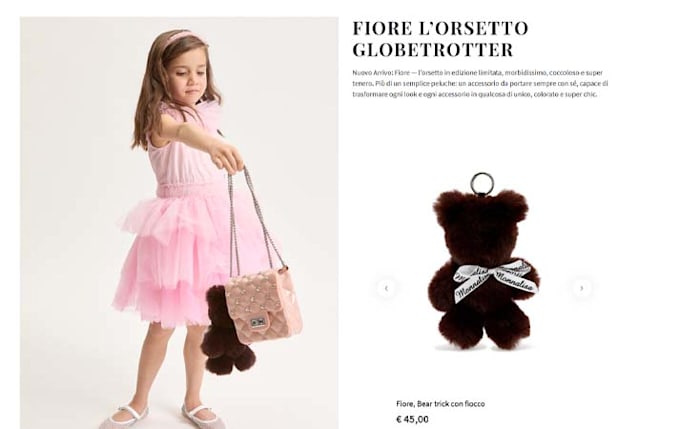Open the brown teddy bear product image
The image size is (680, 429).
point(484,262)
